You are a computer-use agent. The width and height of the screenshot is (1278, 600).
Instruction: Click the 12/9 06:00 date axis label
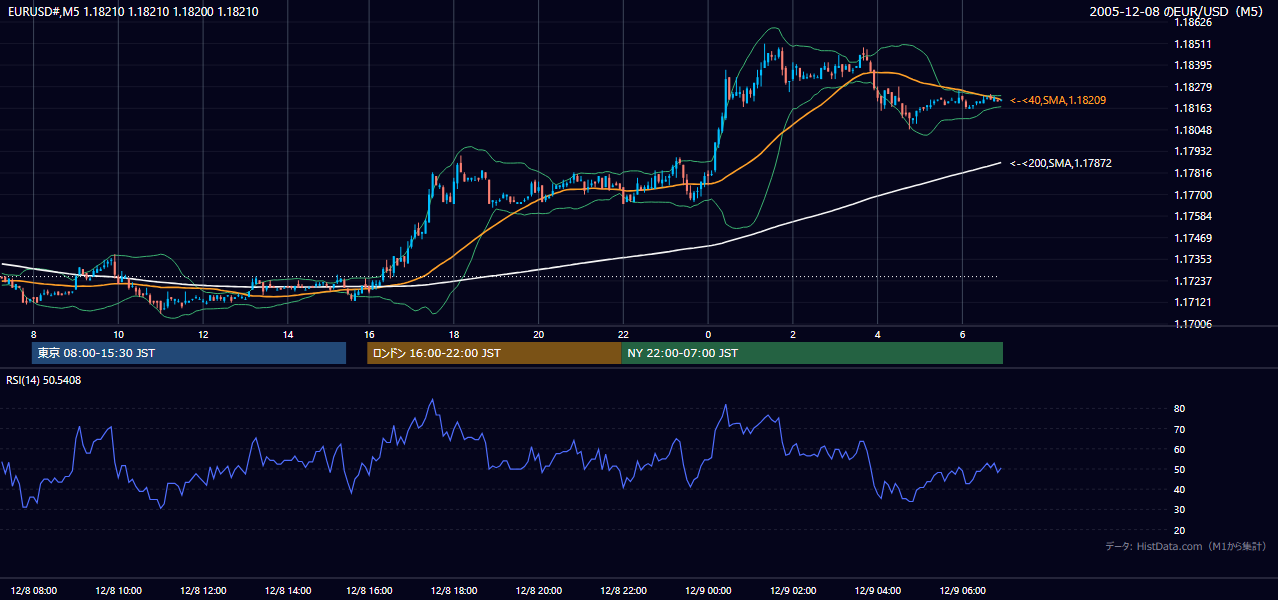click(961, 590)
